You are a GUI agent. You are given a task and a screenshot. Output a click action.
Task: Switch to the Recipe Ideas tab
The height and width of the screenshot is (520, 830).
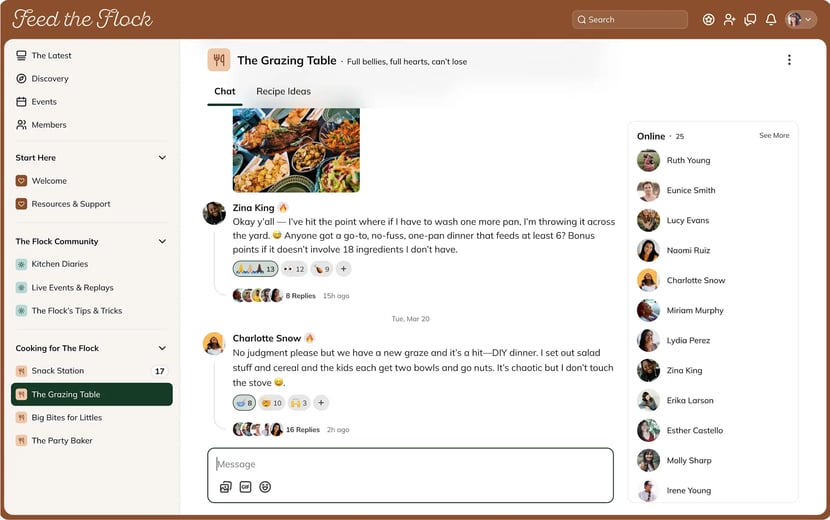click(283, 92)
